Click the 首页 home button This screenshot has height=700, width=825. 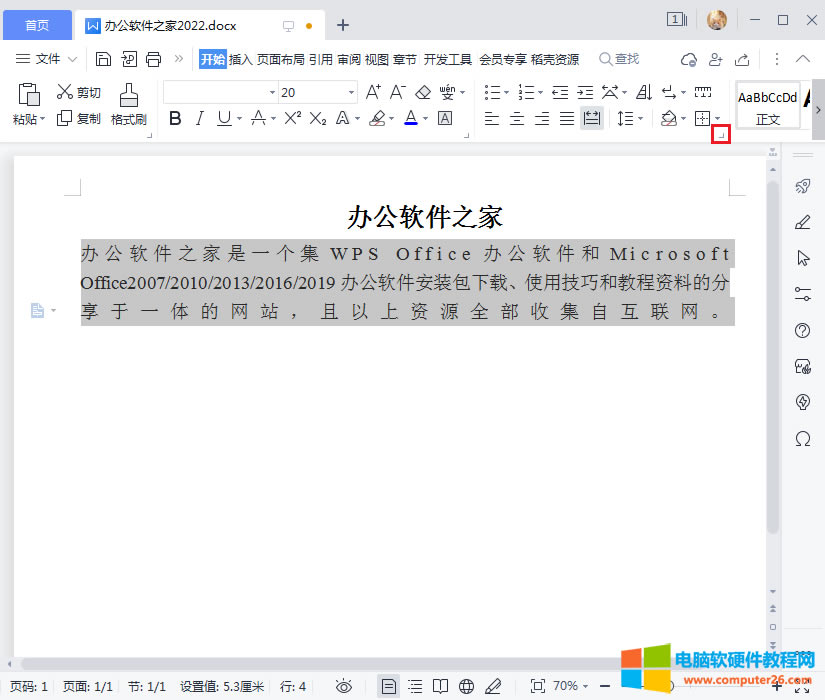pos(36,25)
